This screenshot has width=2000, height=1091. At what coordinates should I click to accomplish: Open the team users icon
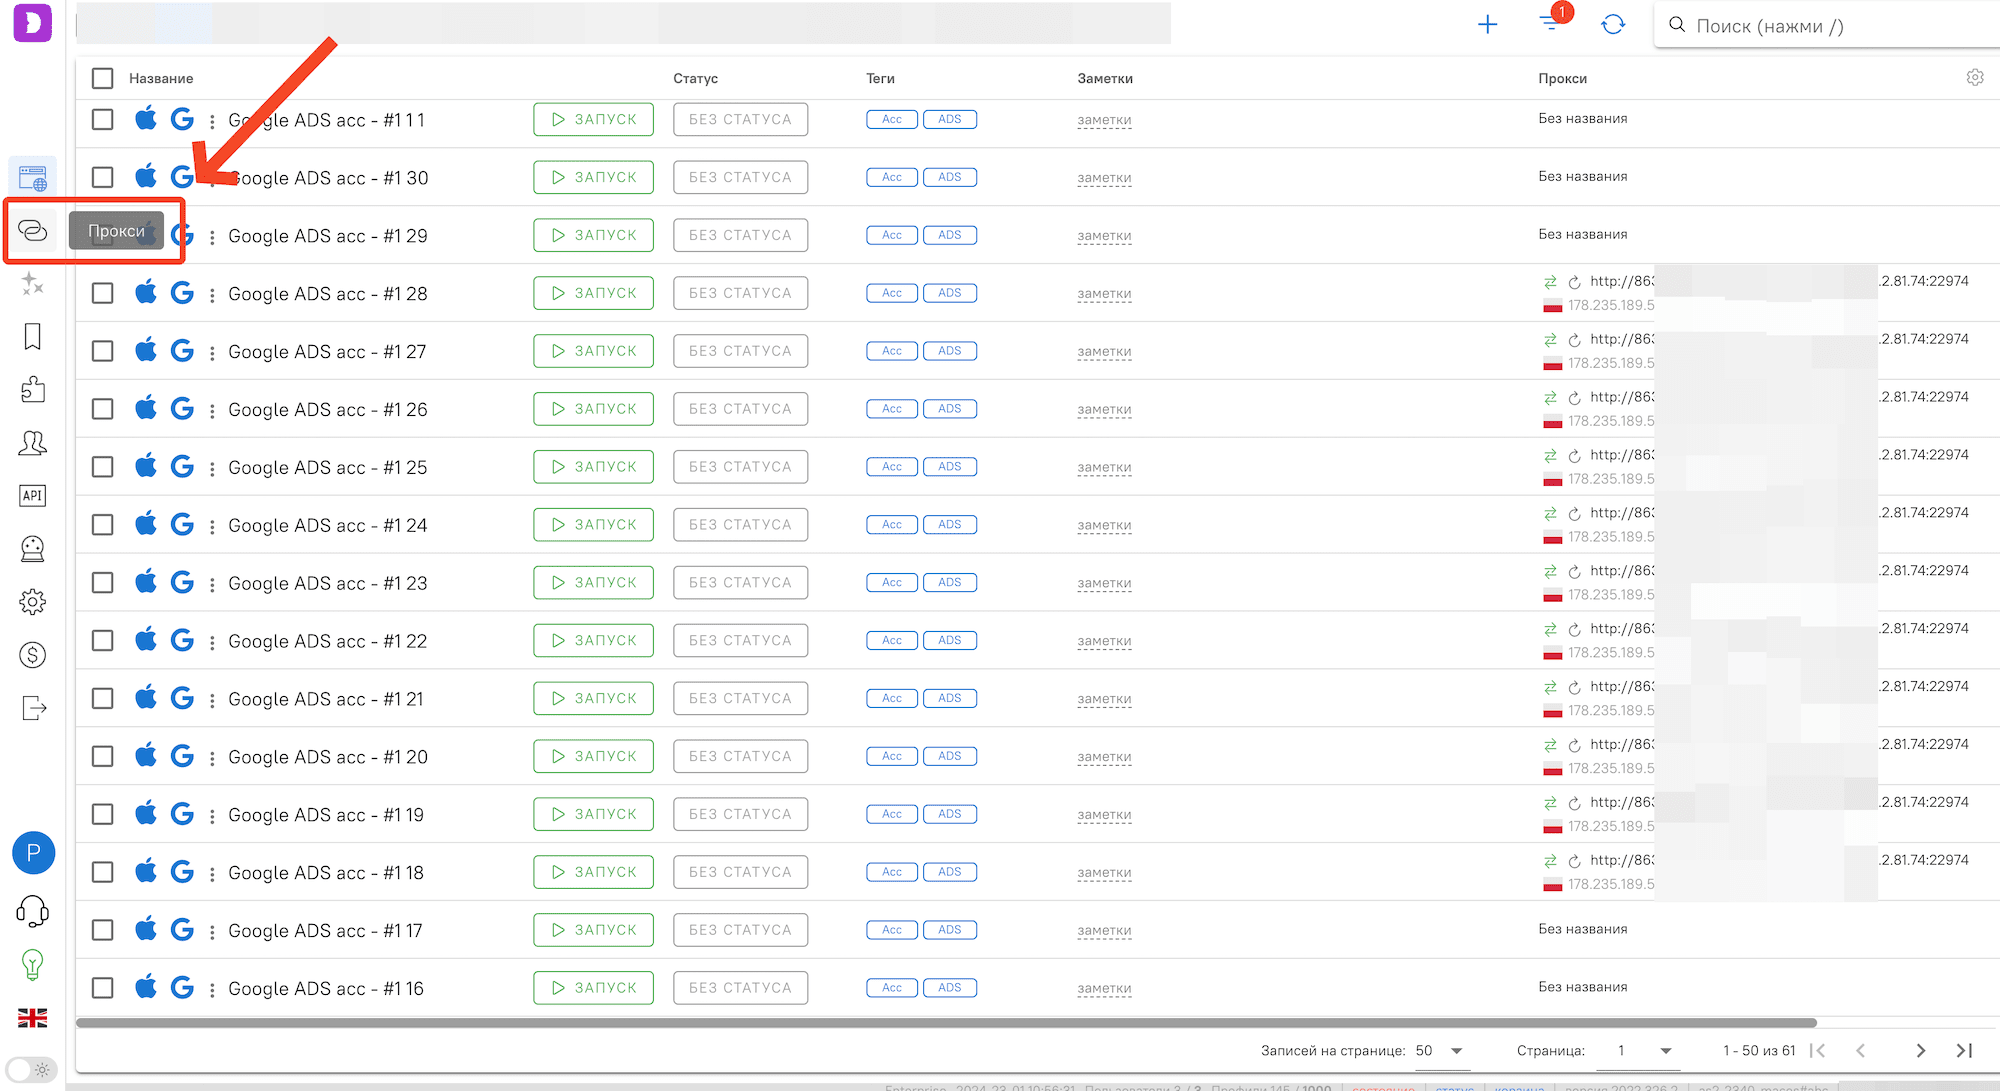pos(33,443)
